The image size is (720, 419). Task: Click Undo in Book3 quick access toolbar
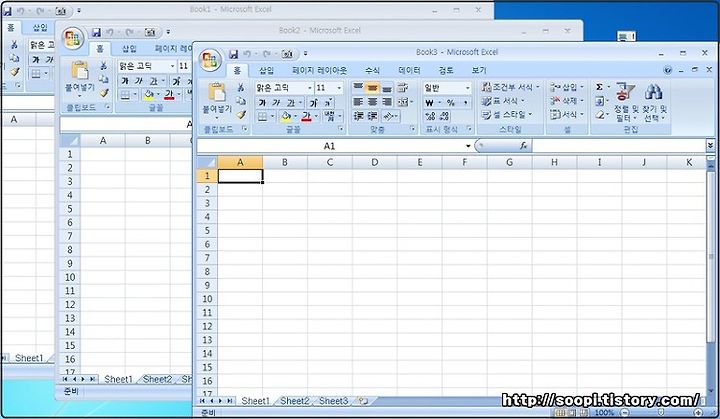click(x=247, y=54)
